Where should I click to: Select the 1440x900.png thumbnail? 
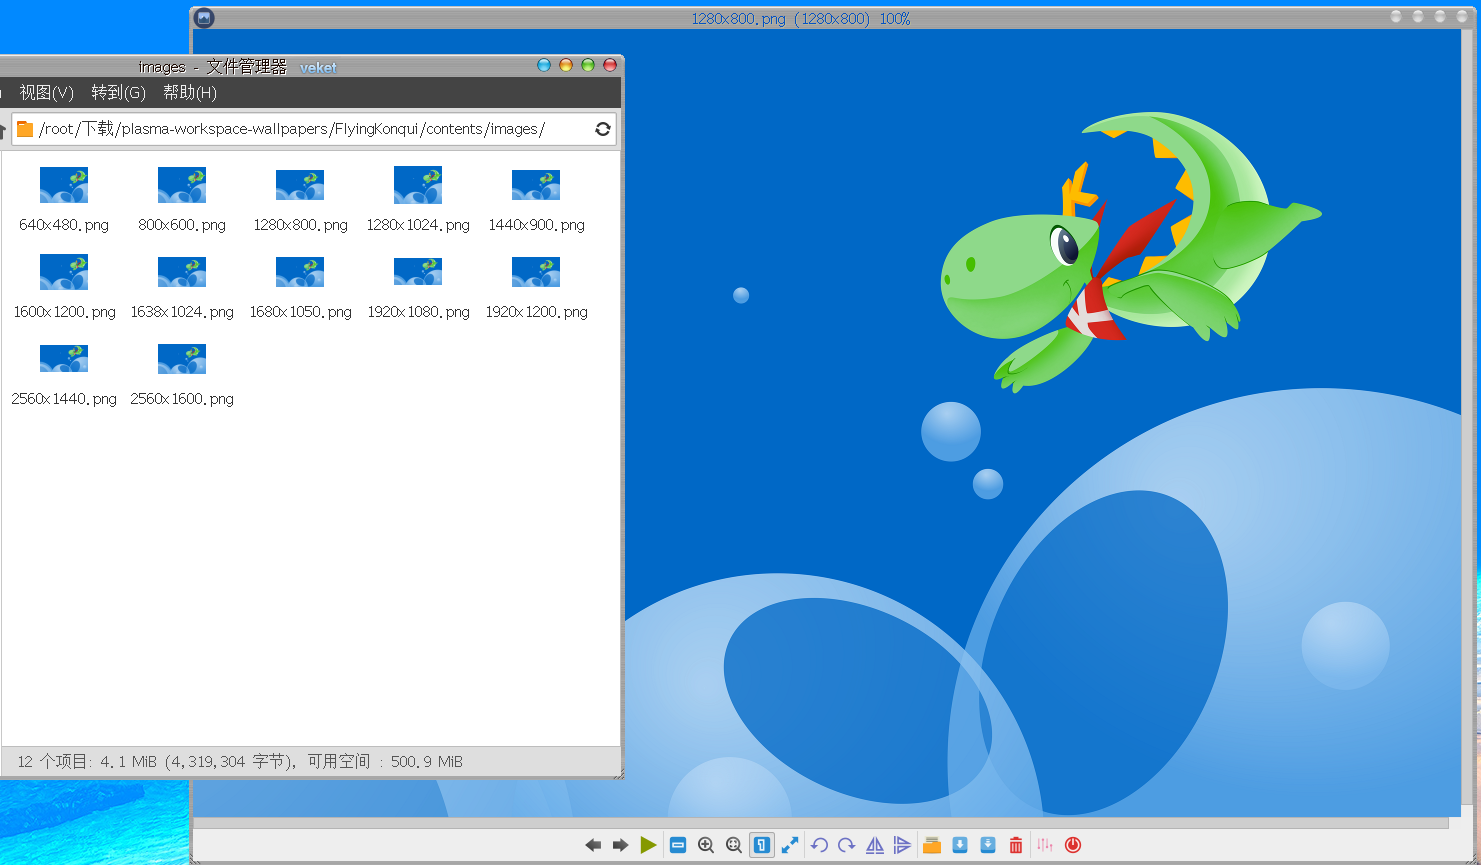pos(536,185)
